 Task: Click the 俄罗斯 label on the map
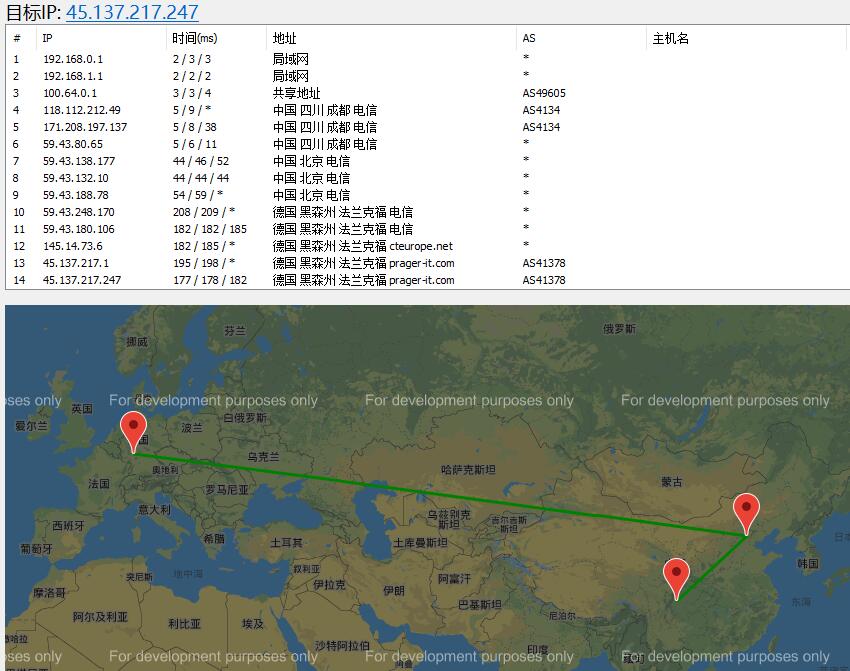[x=620, y=328]
